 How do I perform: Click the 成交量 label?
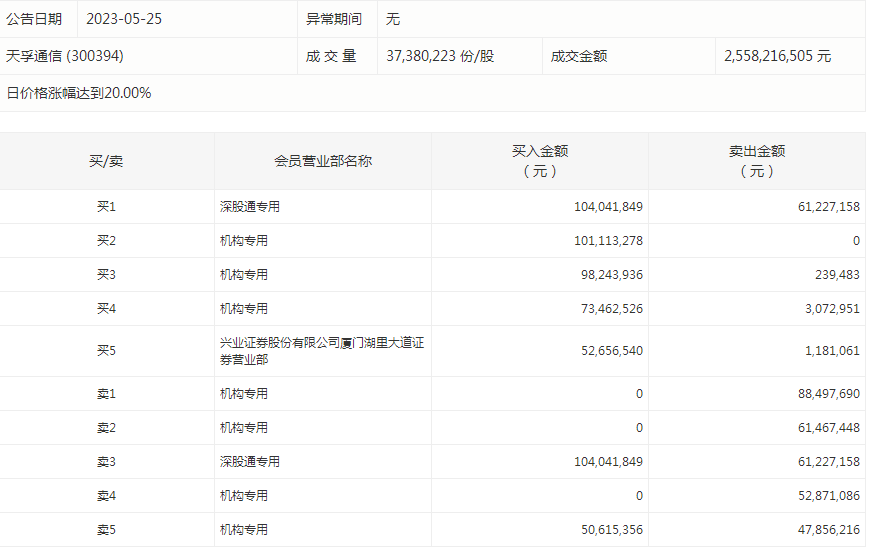[x=331, y=56]
